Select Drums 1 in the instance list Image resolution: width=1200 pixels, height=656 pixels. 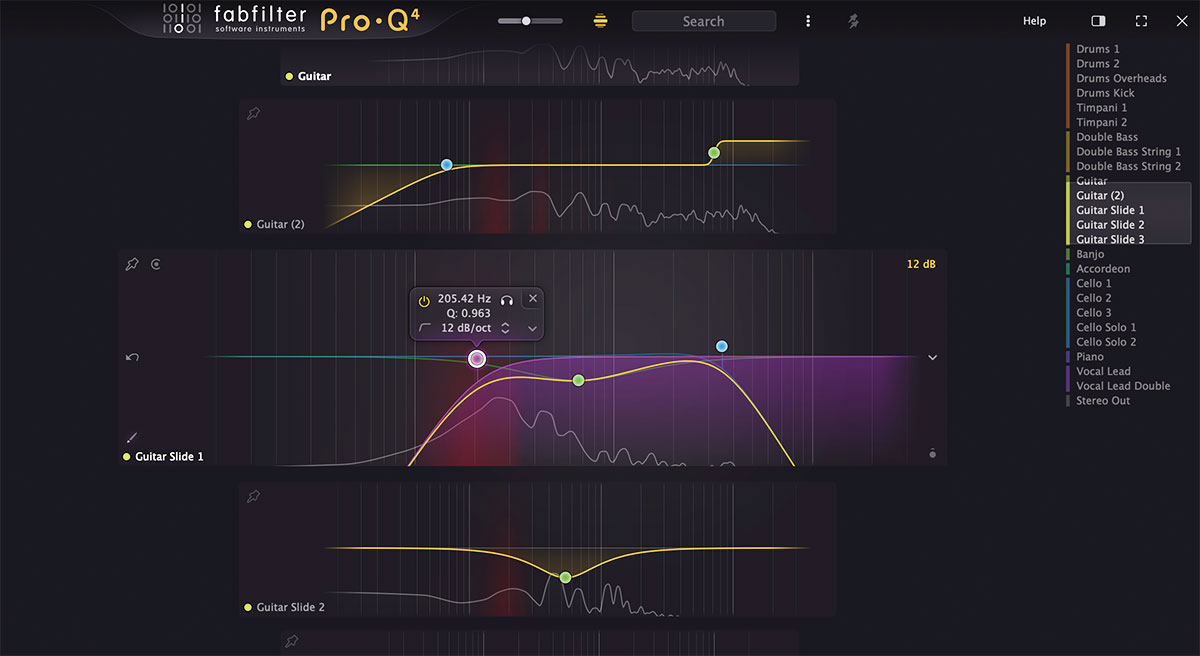[1098, 49]
